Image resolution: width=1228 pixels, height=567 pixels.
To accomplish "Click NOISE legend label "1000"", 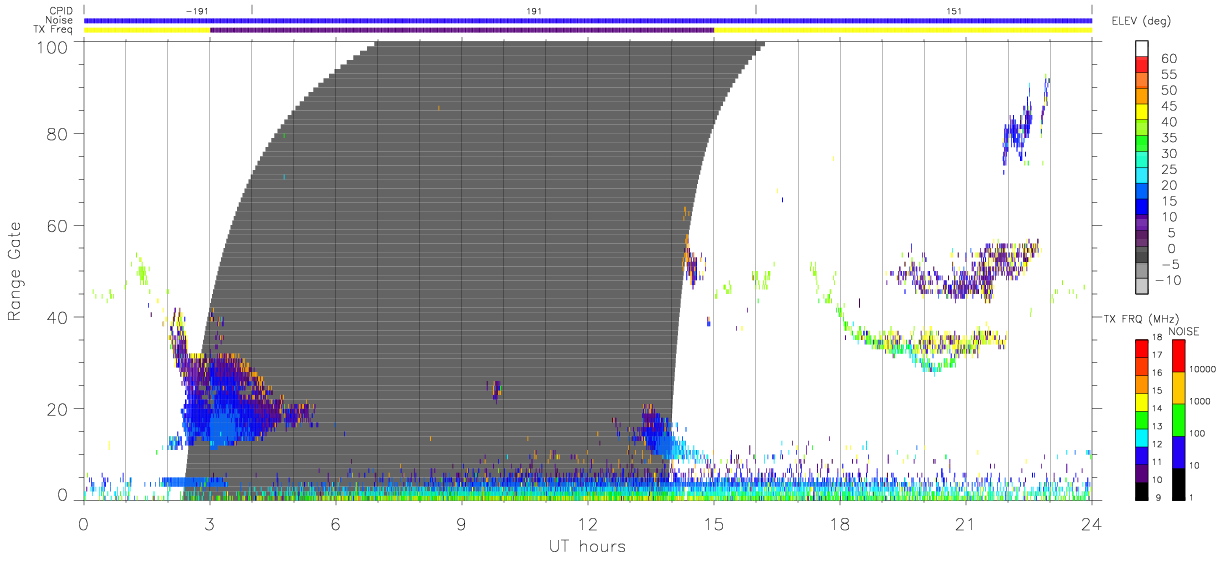I will [1201, 402].
